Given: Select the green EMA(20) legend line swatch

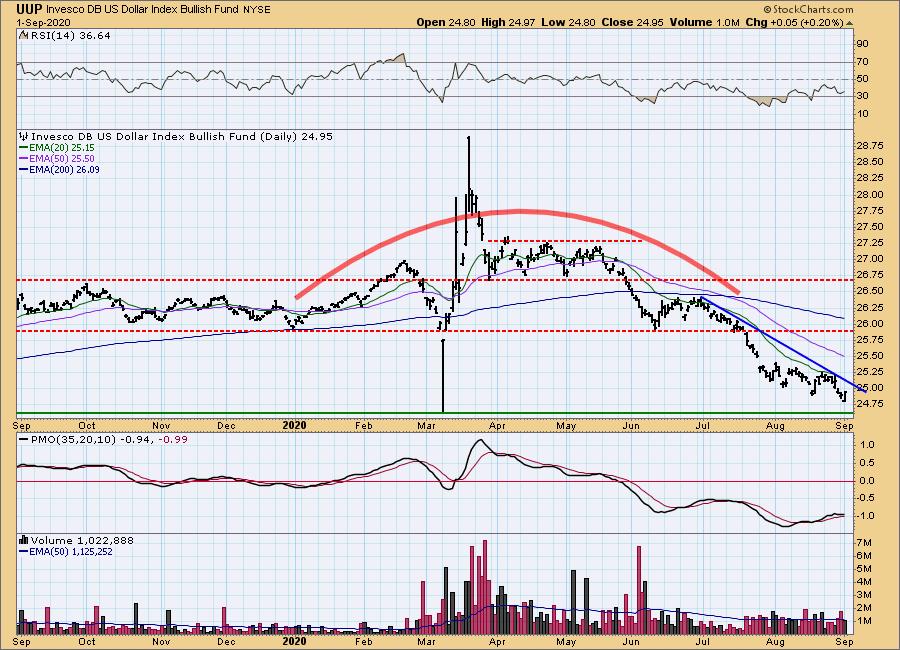Looking at the screenshot, I should tap(24, 148).
